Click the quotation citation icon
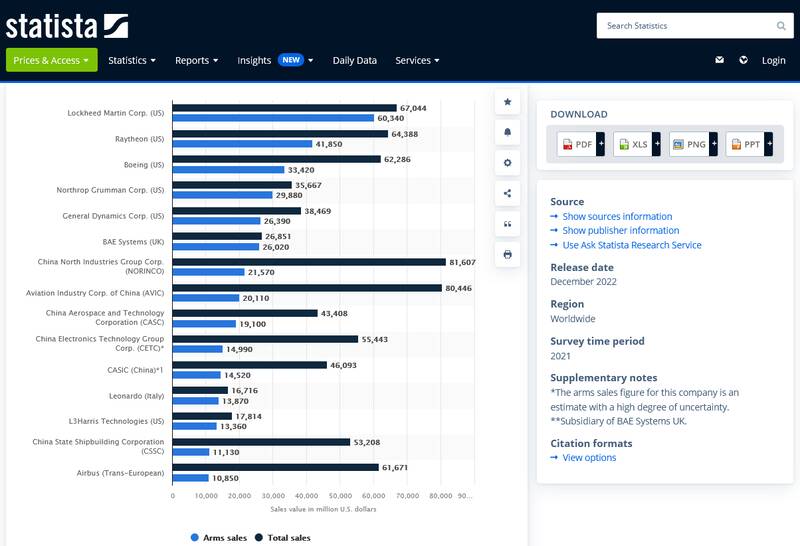 pos(508,224)
